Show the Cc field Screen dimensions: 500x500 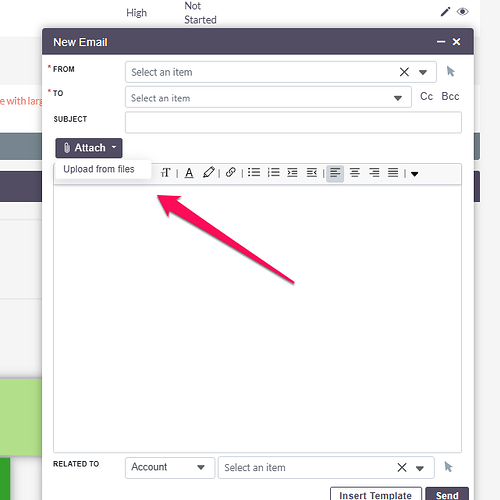(x=426, y=96)
